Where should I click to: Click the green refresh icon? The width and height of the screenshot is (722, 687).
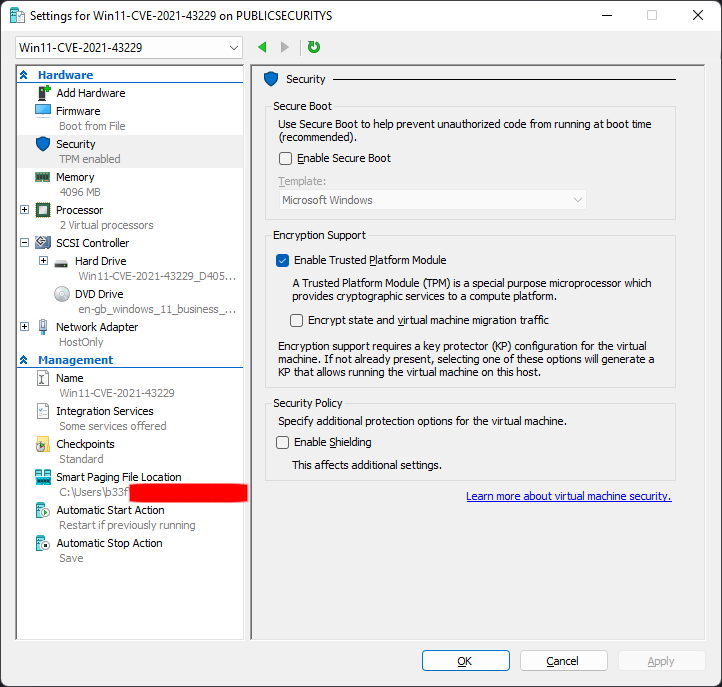[x=314, y=47]
